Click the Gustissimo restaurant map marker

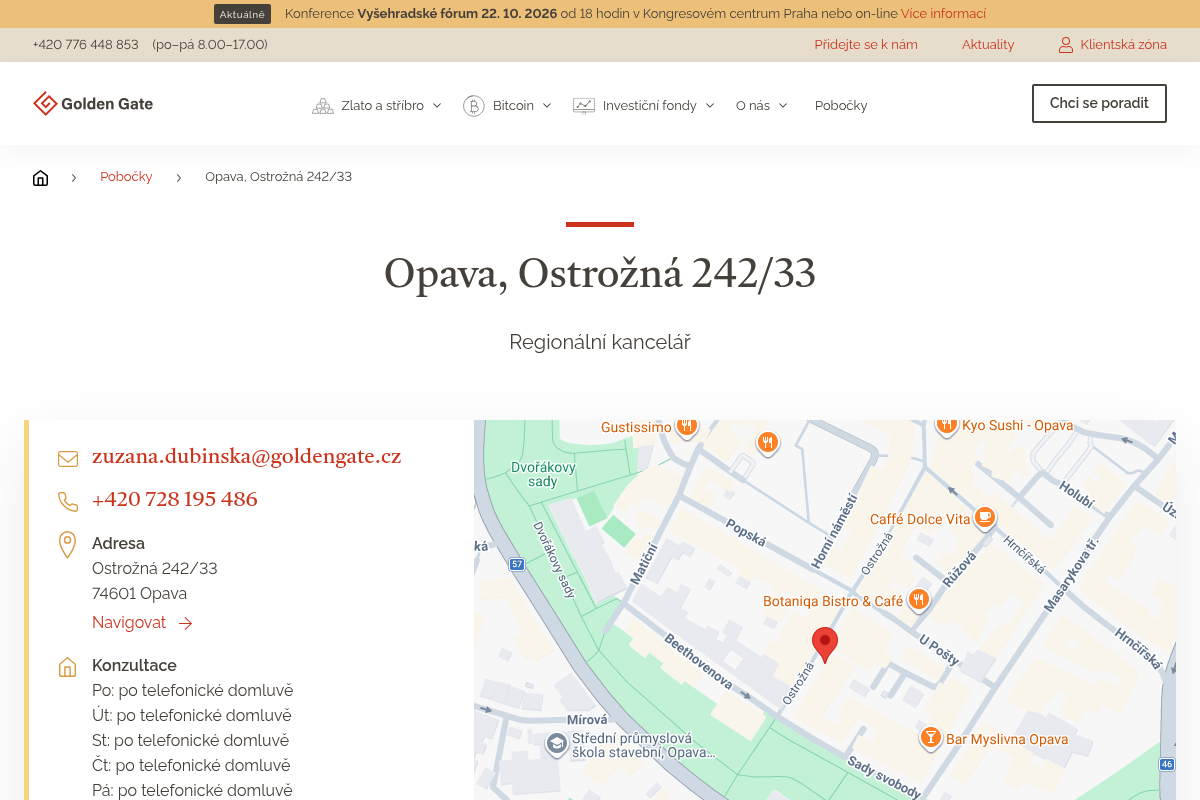[686, 426]
